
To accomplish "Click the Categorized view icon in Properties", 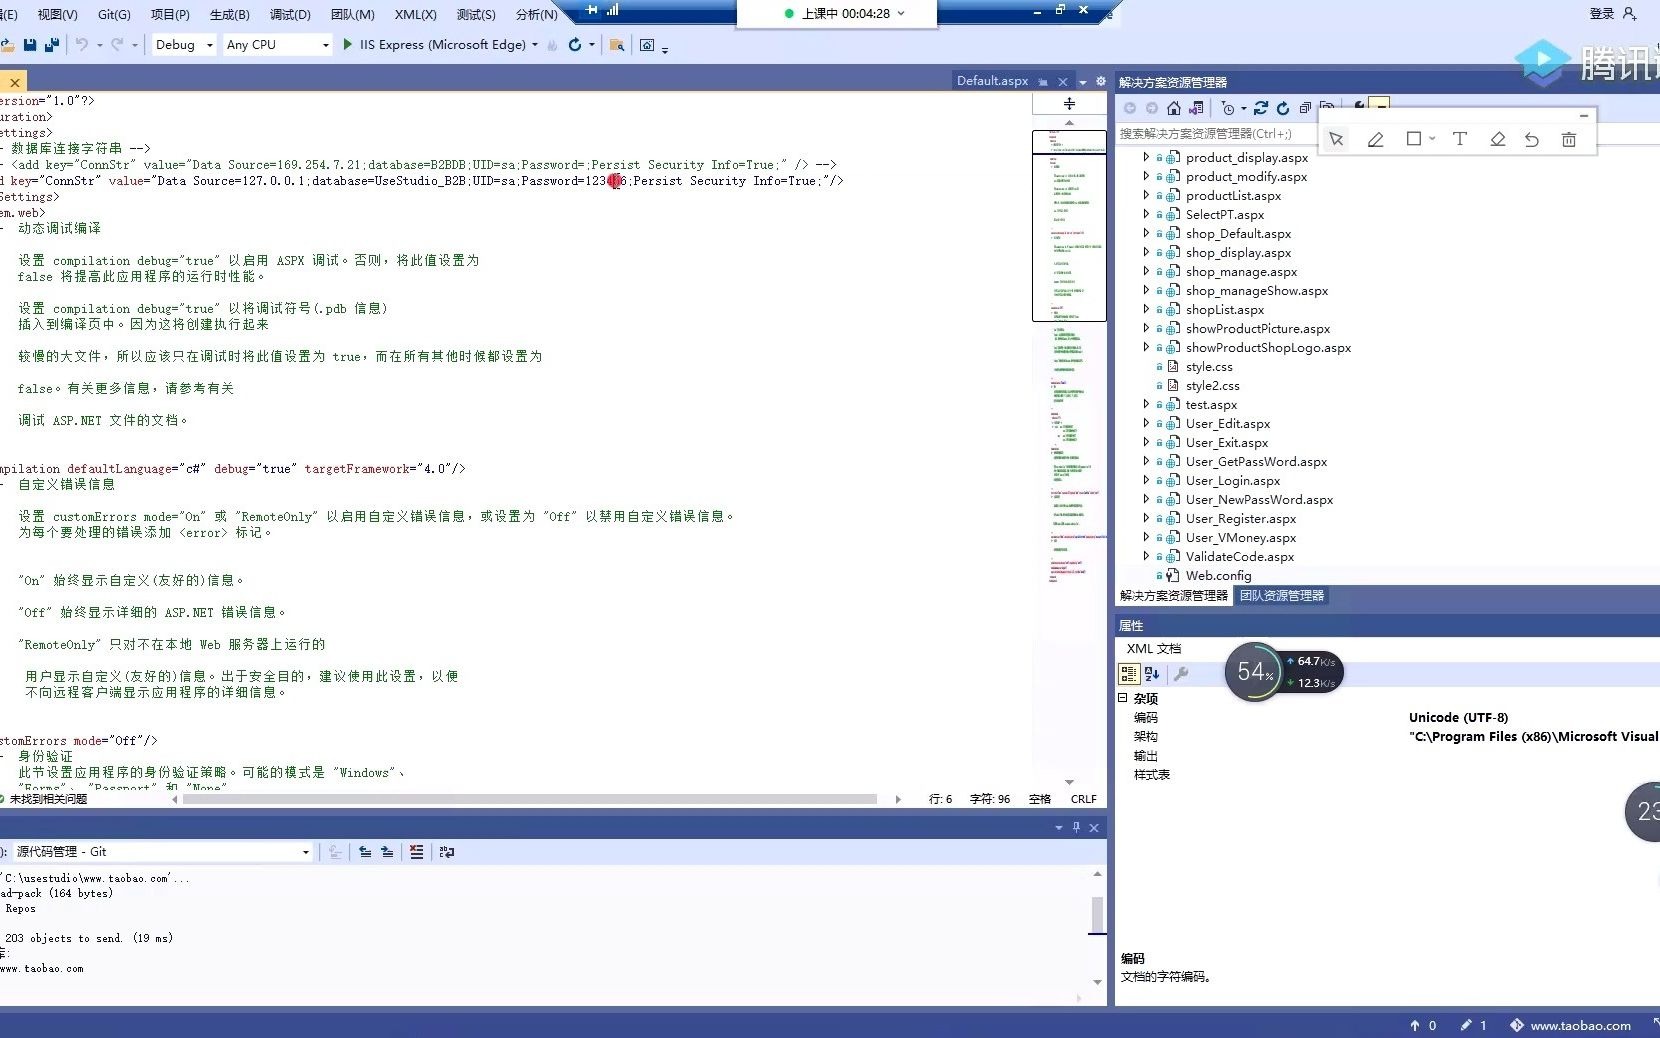I will pyautogui.click(x=1129, y=674).
